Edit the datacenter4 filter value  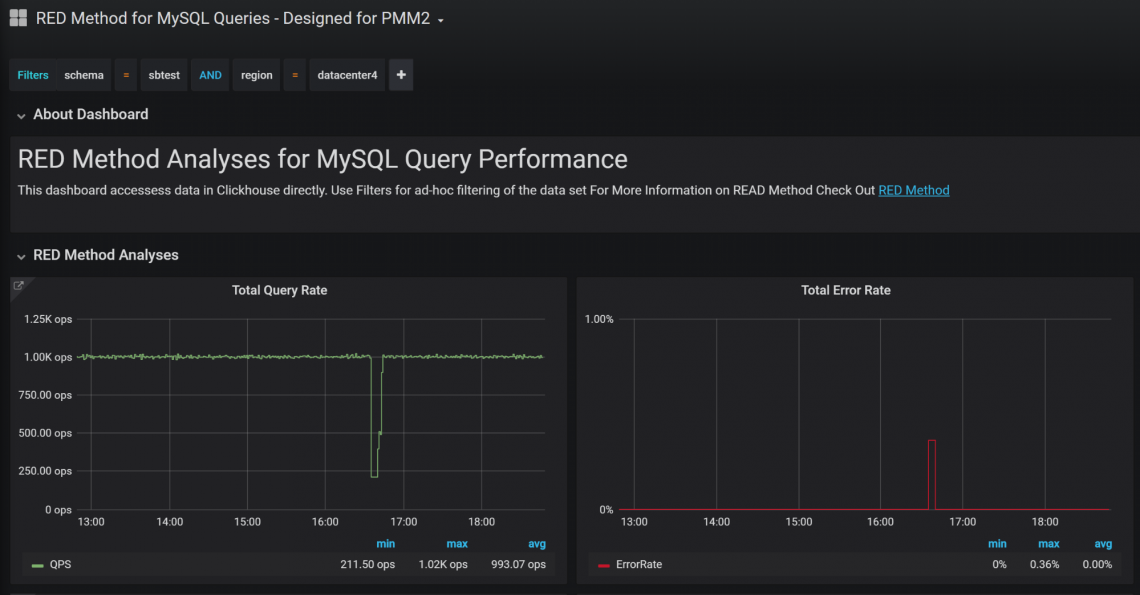[346, 74]
